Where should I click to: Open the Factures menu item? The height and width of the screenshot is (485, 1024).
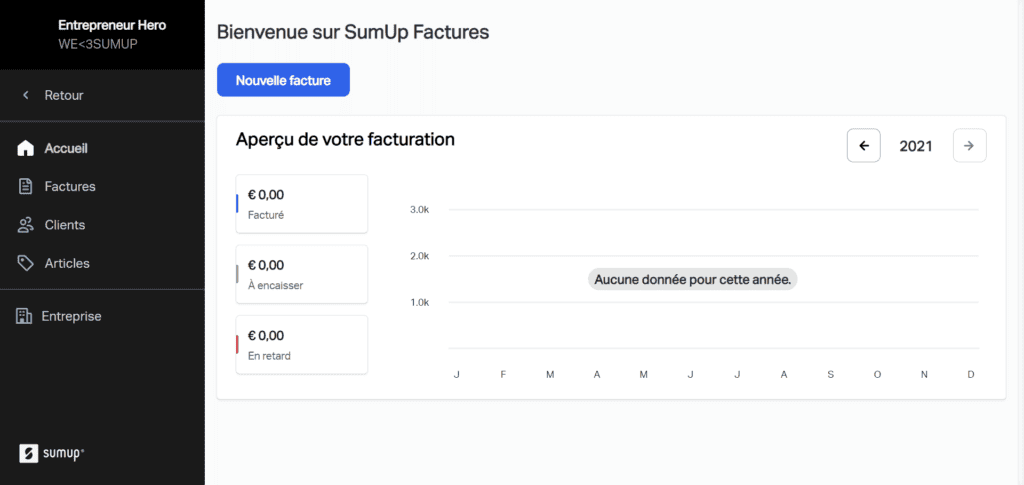tap(70, 187)
